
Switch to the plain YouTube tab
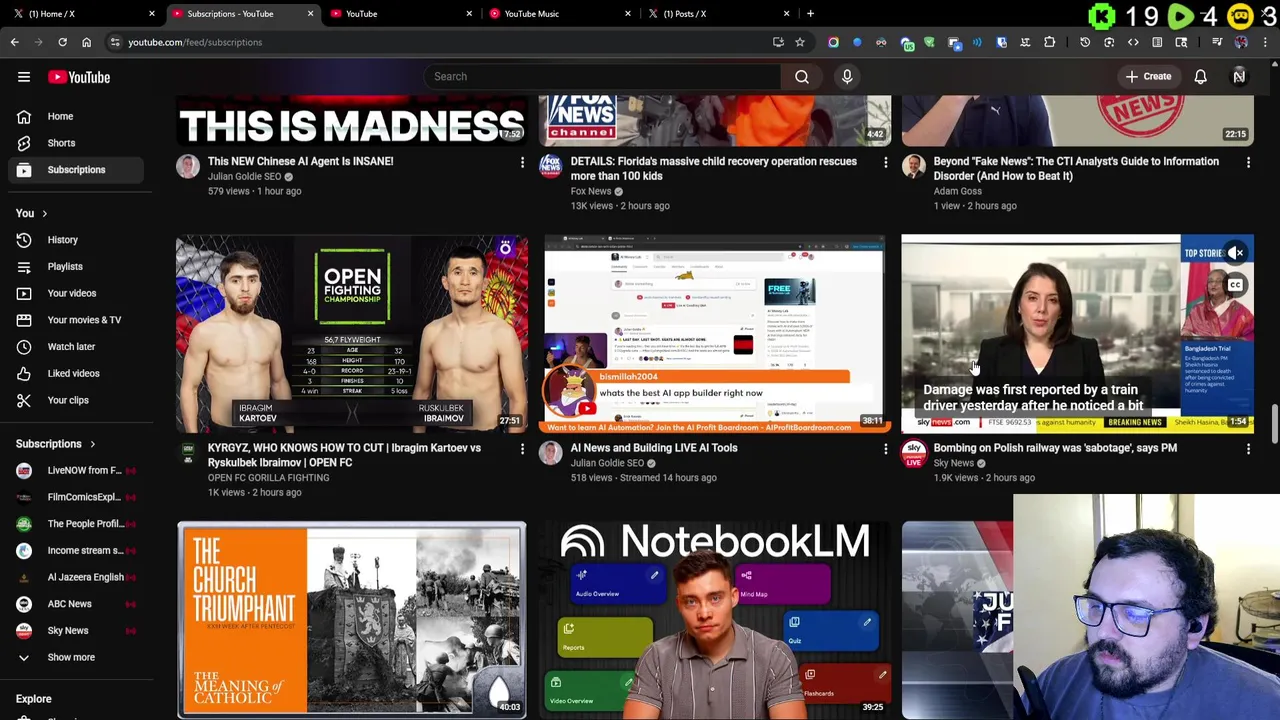[400, 14]
